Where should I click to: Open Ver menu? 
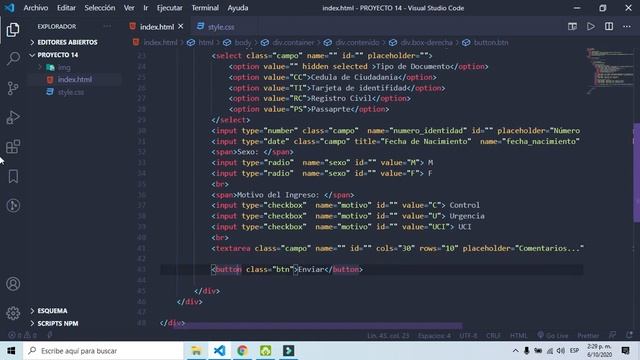point(129,8)
